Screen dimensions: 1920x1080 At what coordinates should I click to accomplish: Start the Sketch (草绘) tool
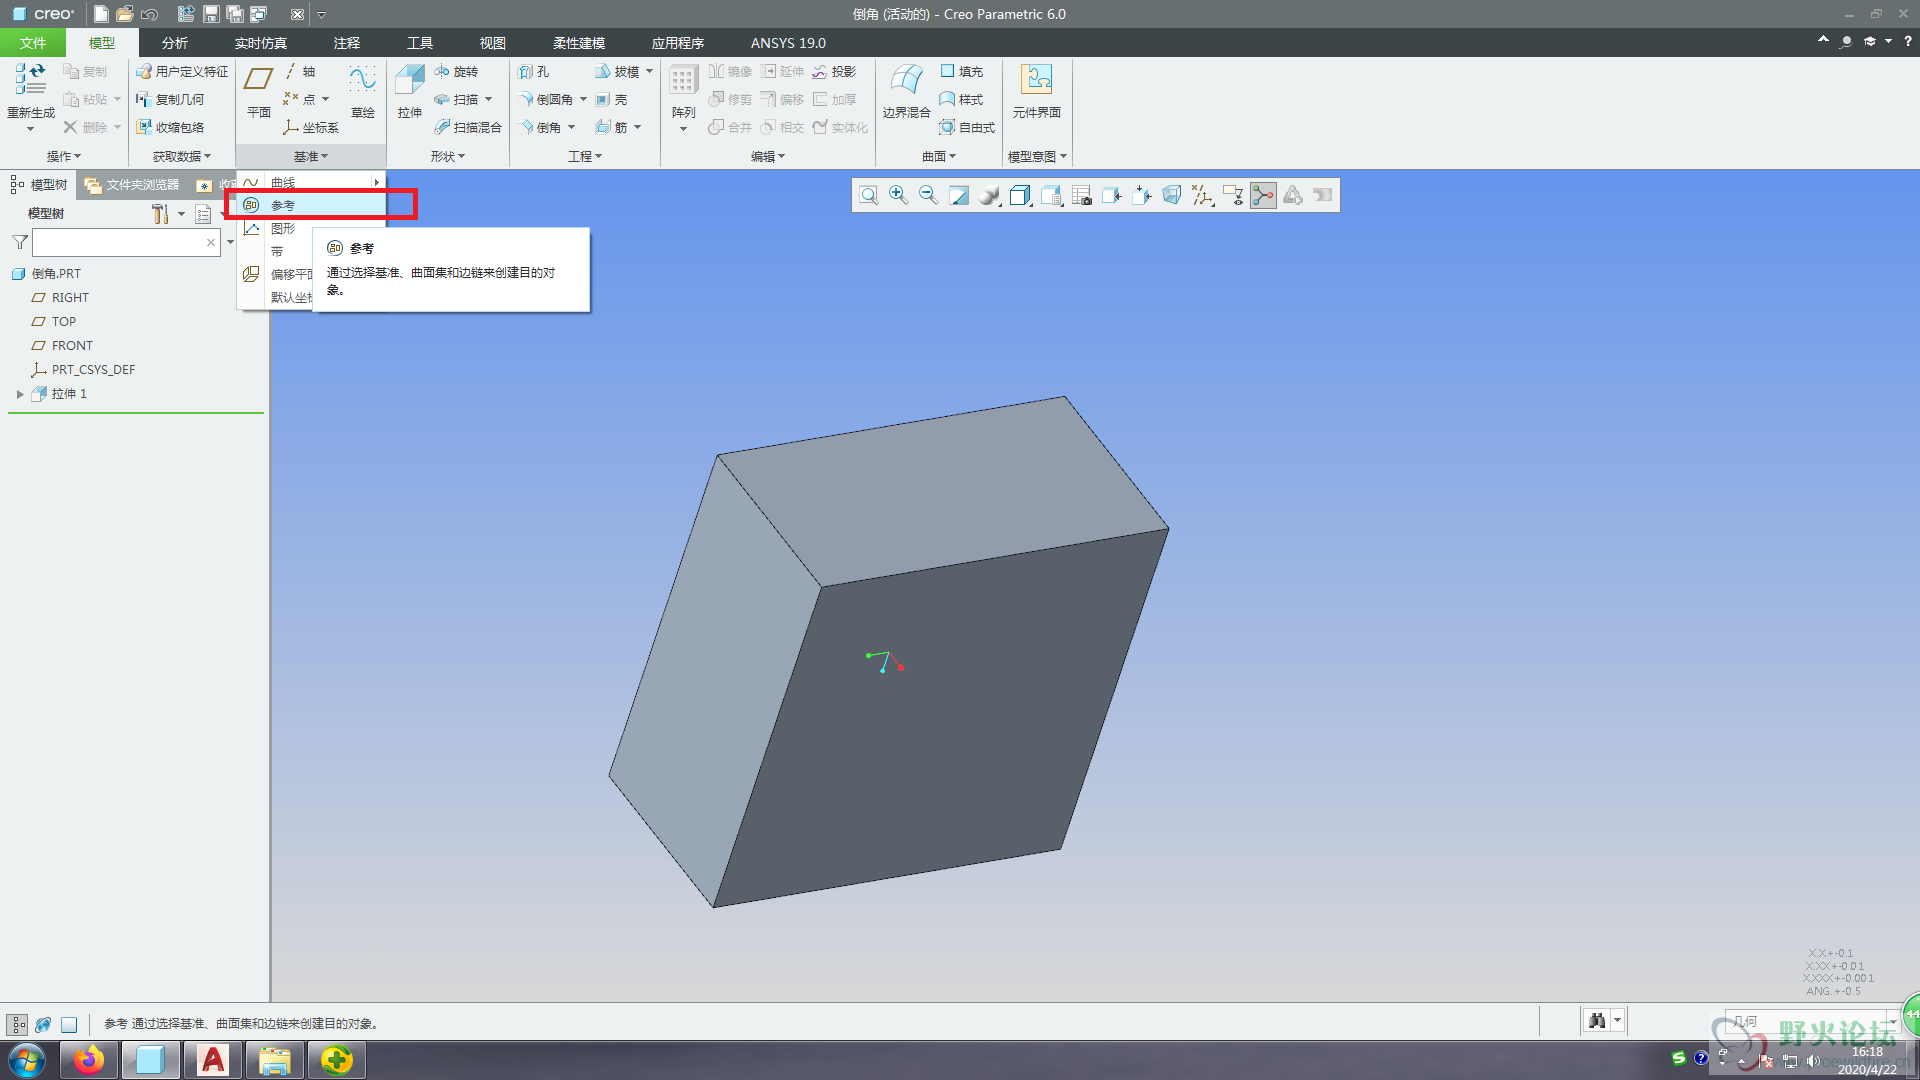point(362,92)
